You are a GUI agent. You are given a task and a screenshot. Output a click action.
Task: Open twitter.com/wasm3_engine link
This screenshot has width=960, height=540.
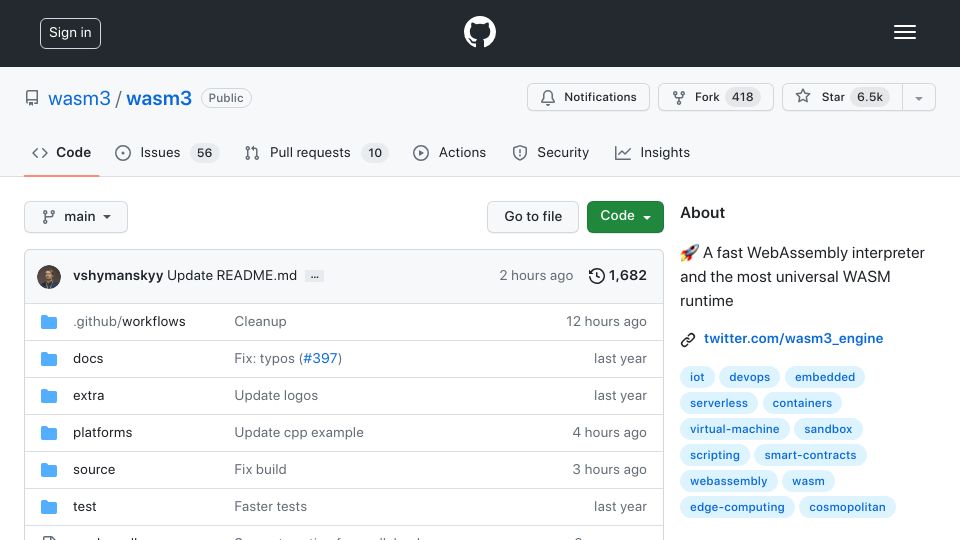tap(793, 339)
